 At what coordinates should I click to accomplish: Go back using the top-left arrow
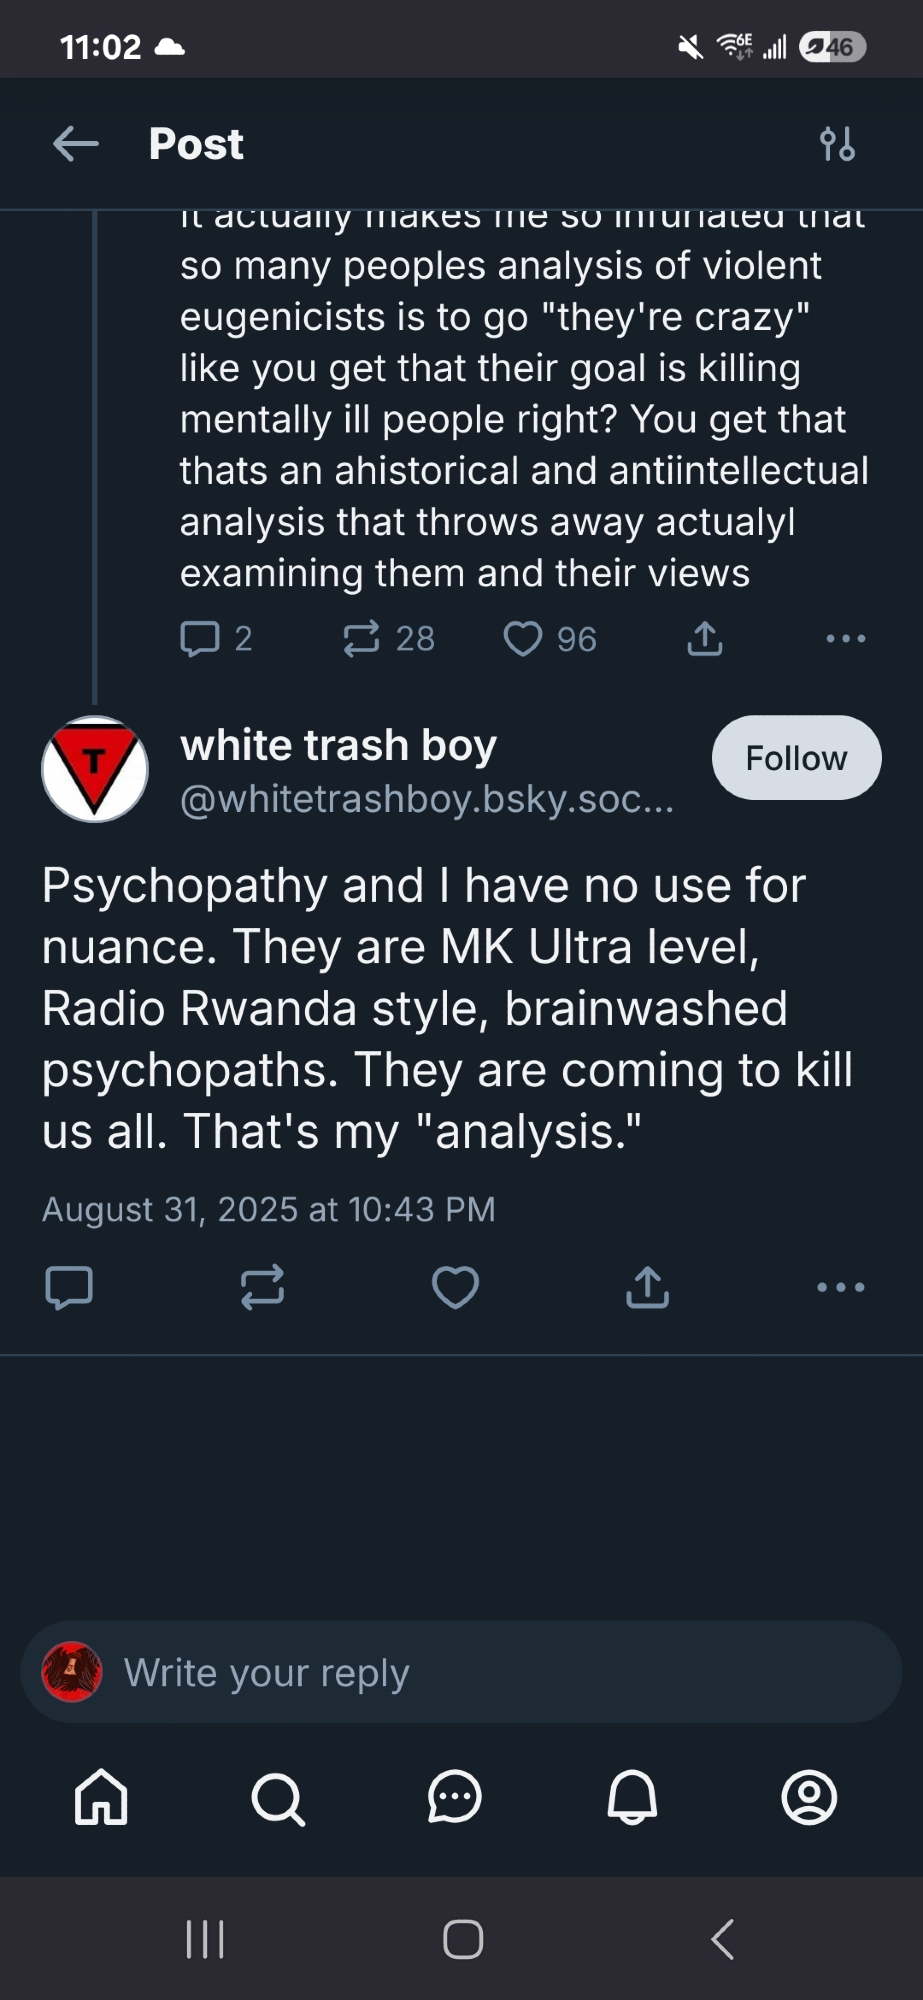coord(76,144)
